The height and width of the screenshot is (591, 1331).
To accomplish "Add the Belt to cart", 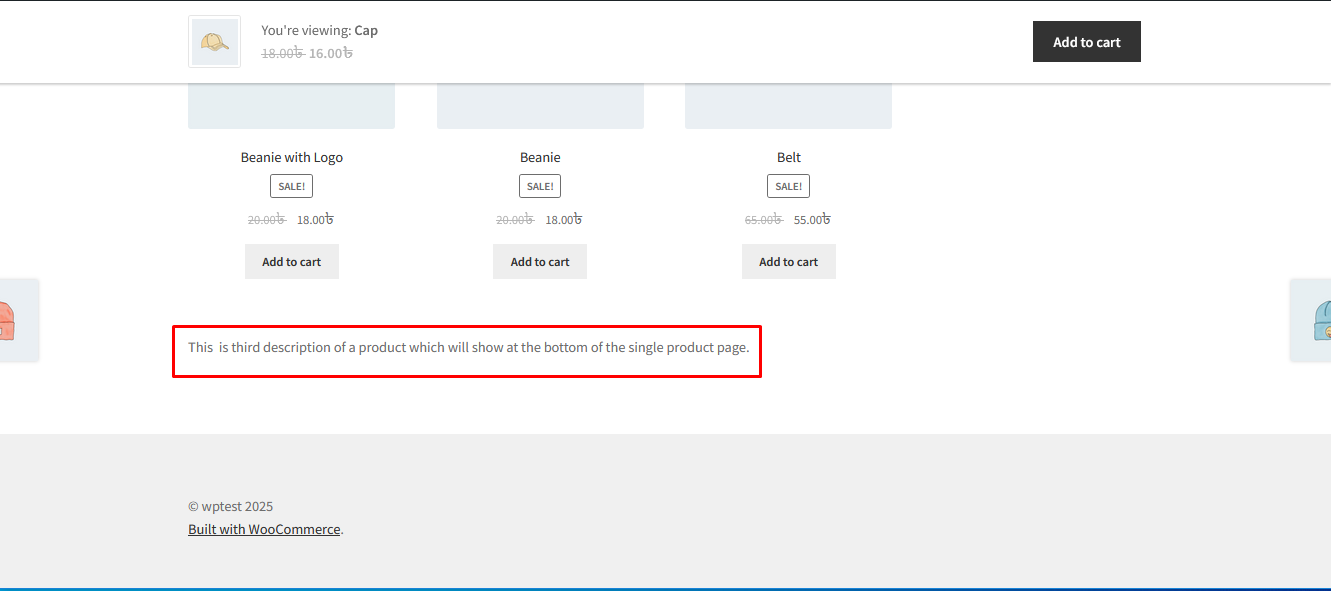I will click(x=788, y=262).
